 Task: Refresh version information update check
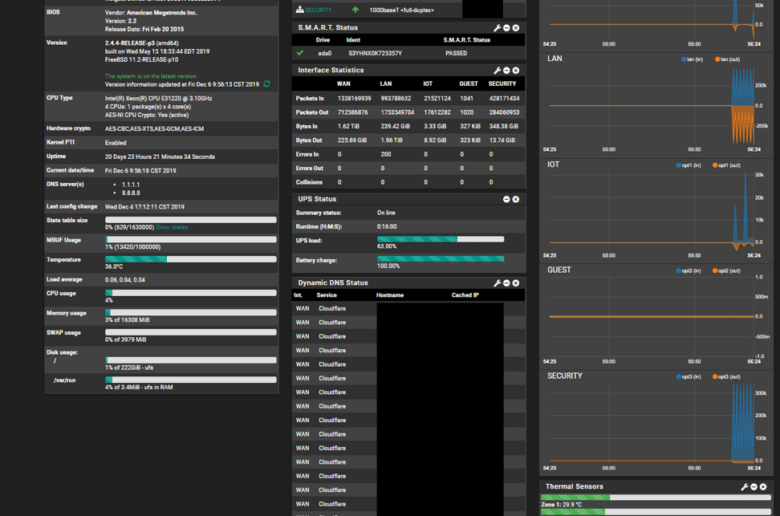point(267,84)
